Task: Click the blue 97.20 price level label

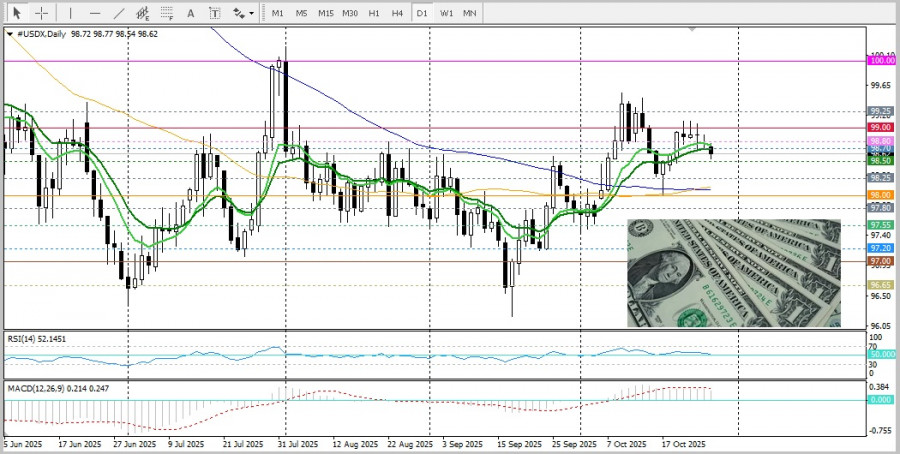Action: click(x=880, y=248)
